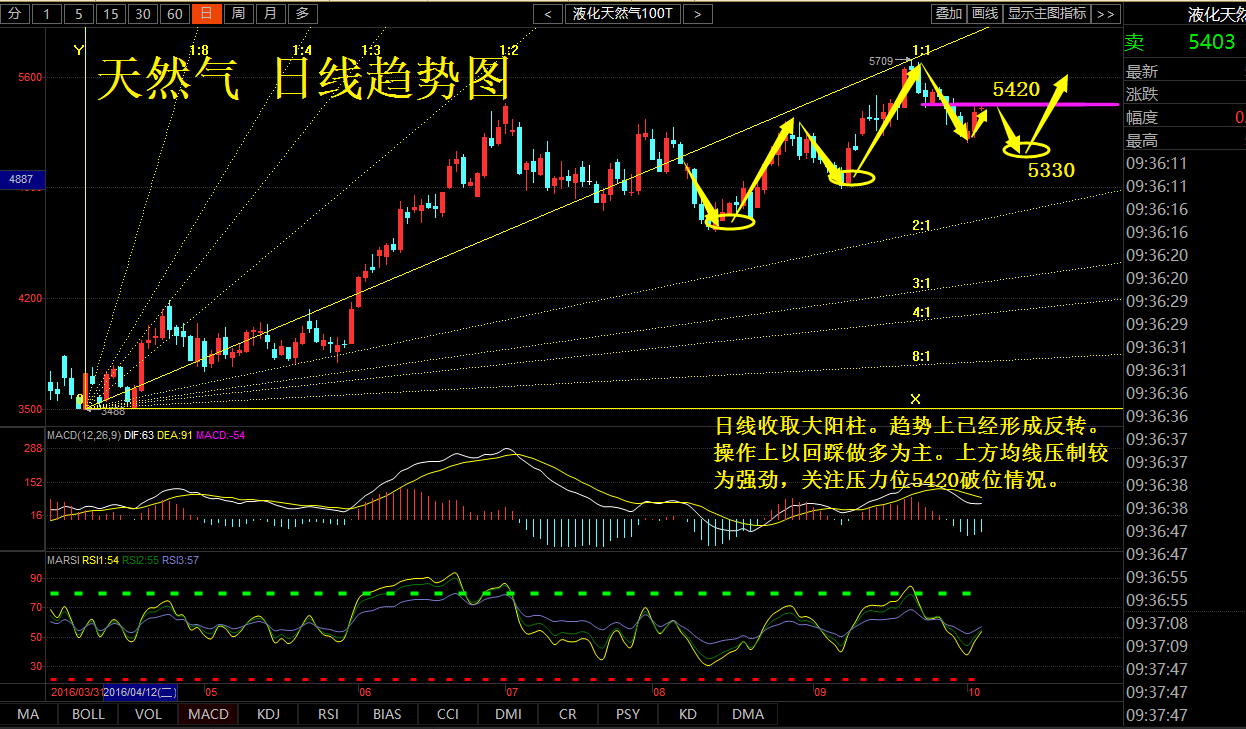Screen dimensions: 1246x729
Task: Click the 2:1 Gann line label
Action: click(921, 226)
